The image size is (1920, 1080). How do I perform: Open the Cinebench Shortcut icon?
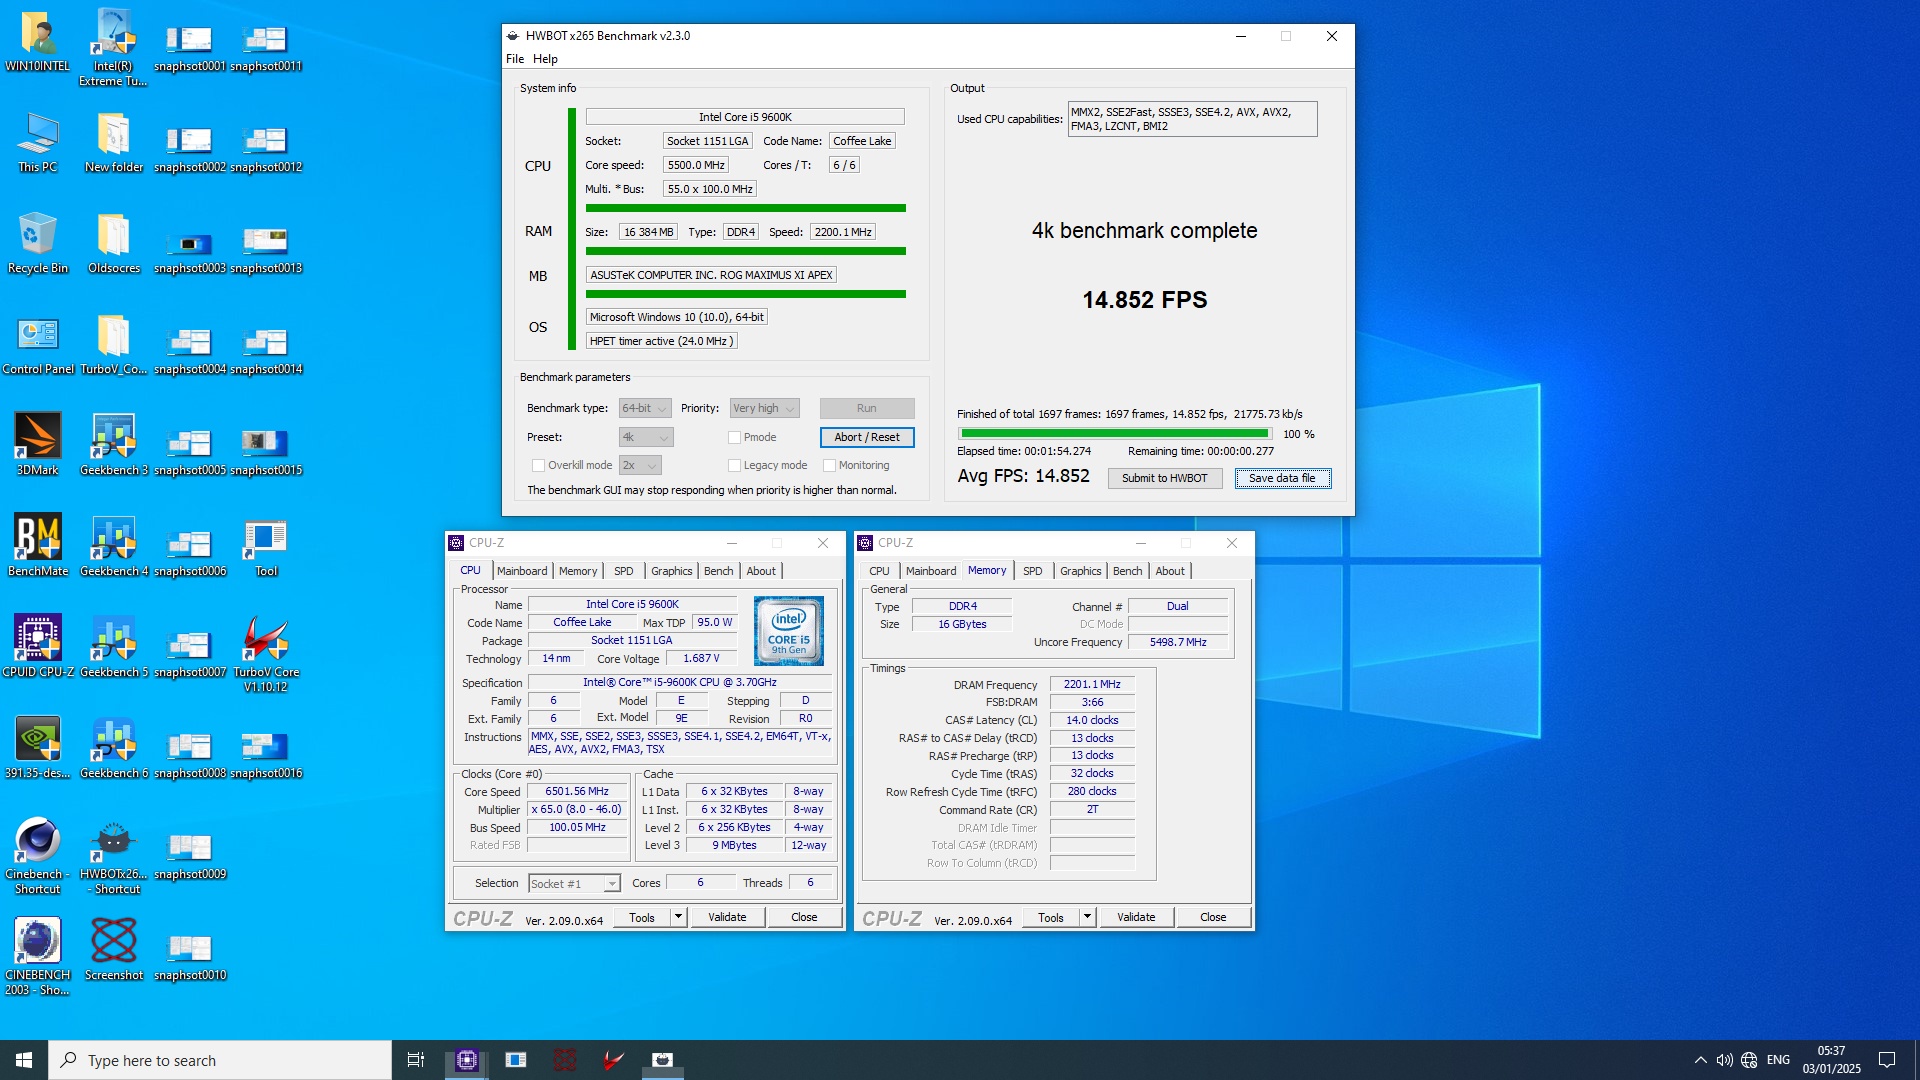[x=38, y=857]
